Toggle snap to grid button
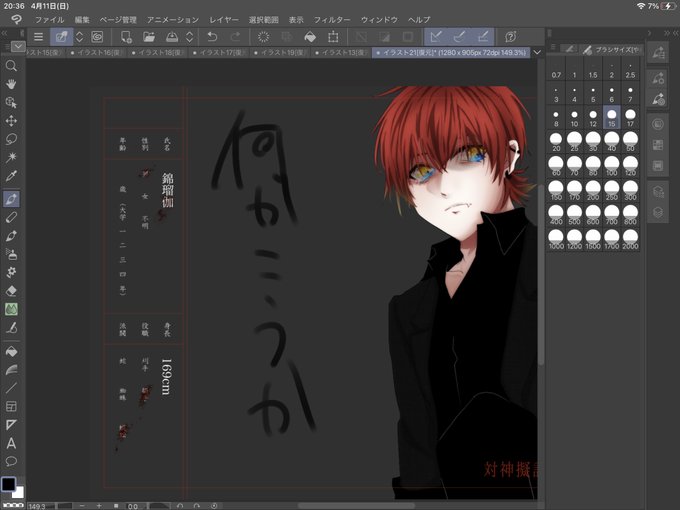 coord(483,37)
